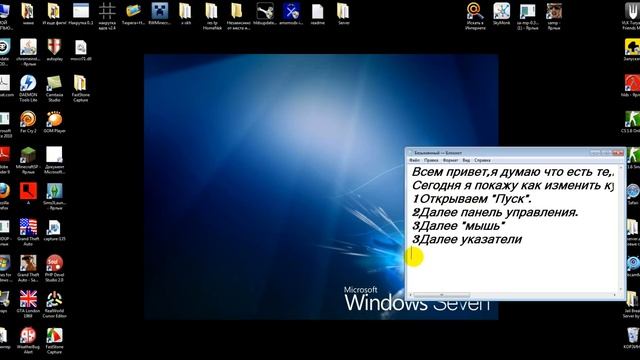
Task: Select the FastStone Capture folder icon
Action: click(80, 88)
